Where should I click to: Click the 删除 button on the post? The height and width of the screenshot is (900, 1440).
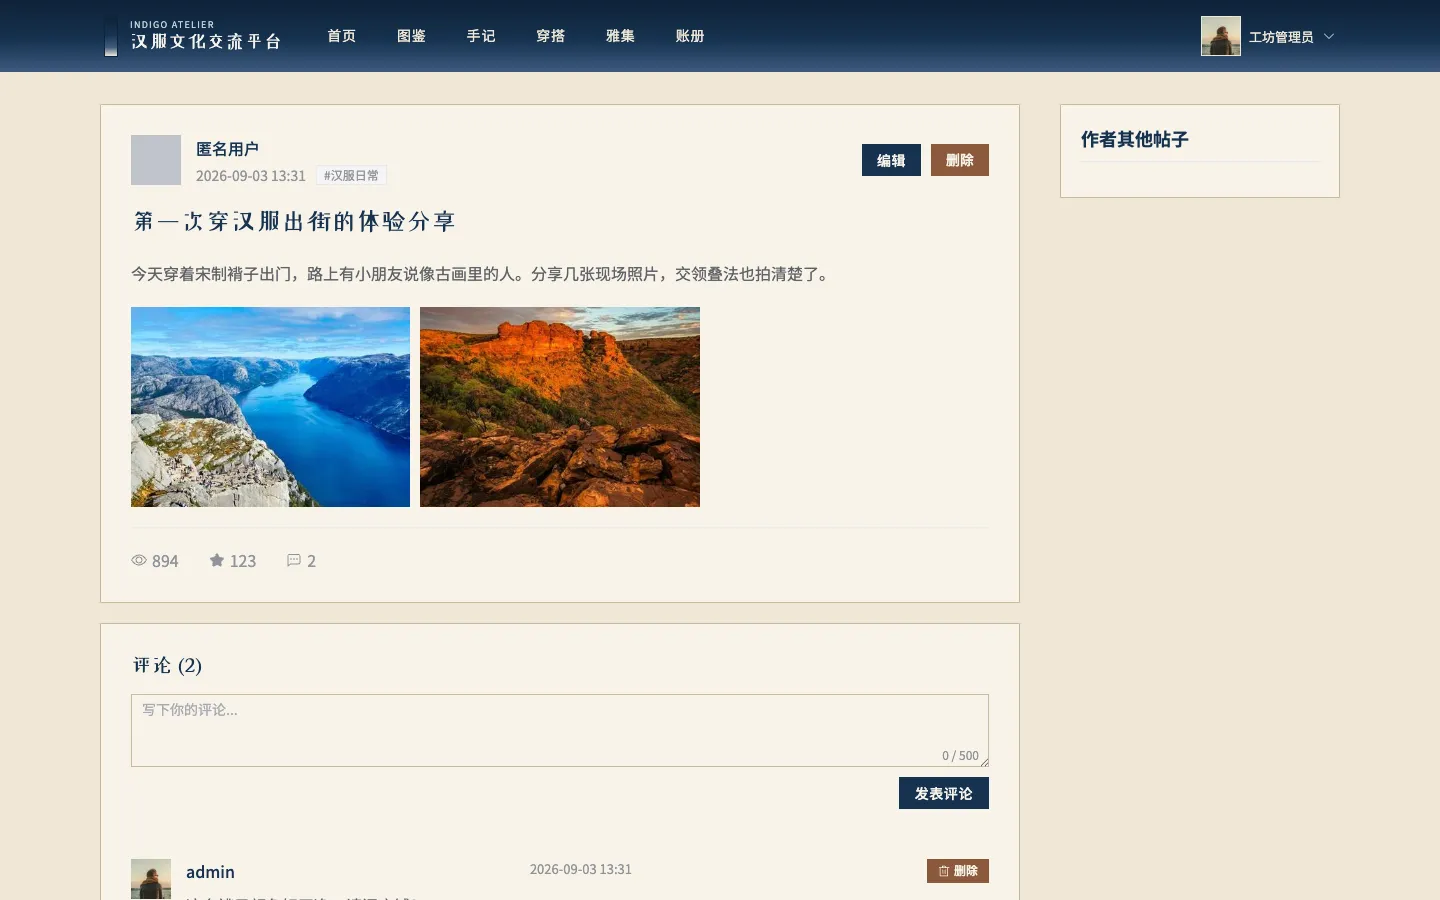click(x=960, y=160)
